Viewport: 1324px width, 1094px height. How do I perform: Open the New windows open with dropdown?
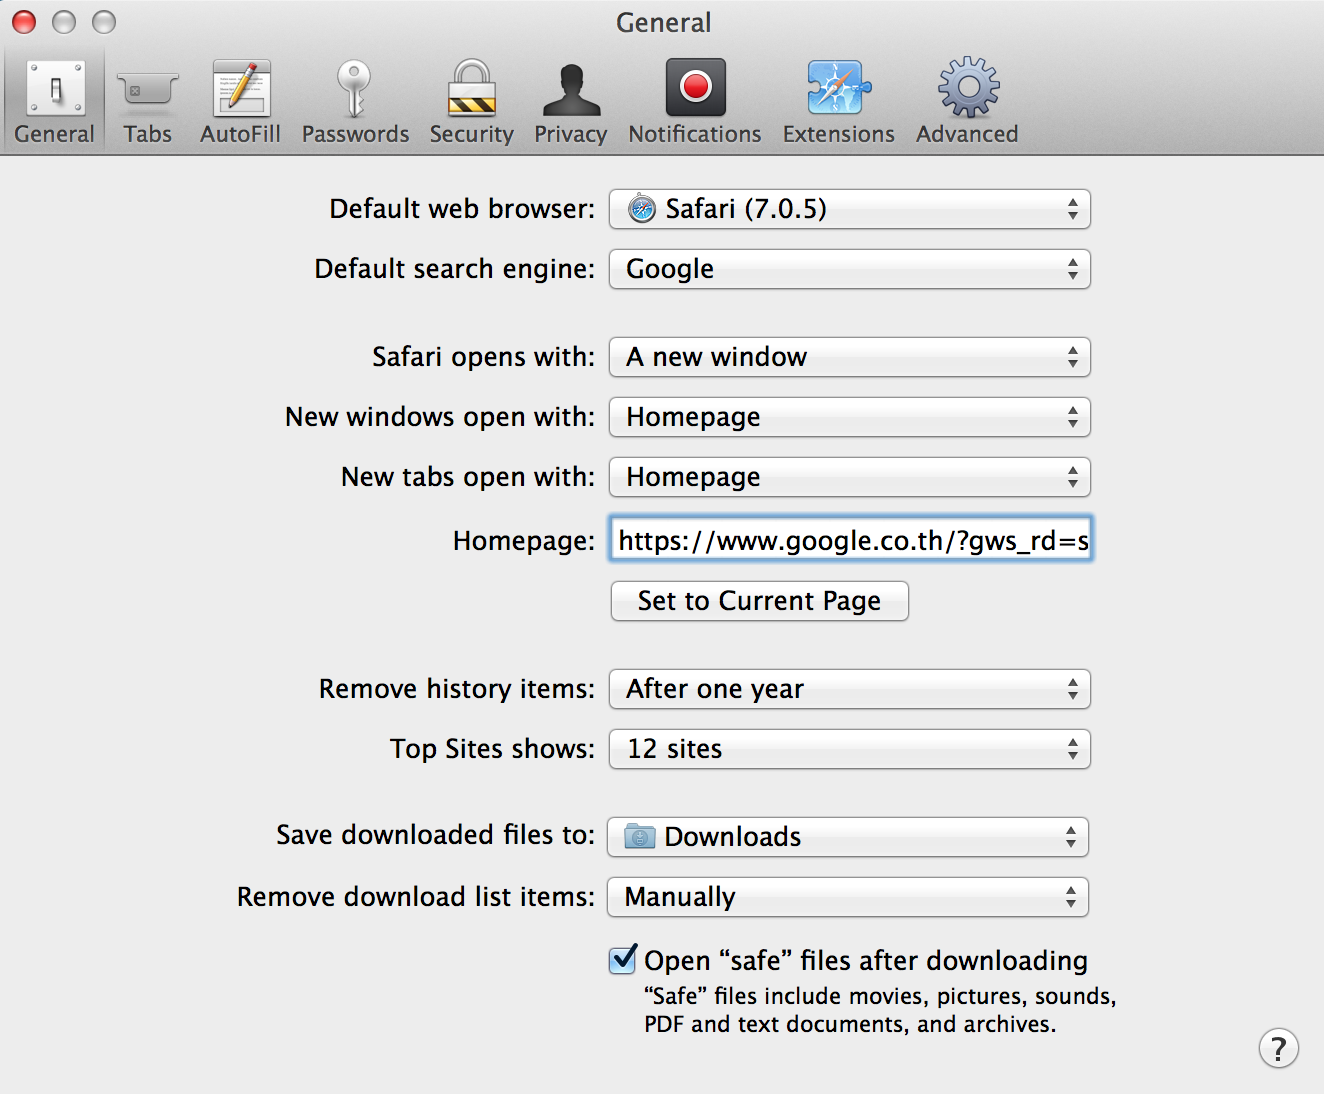[849, 417]
